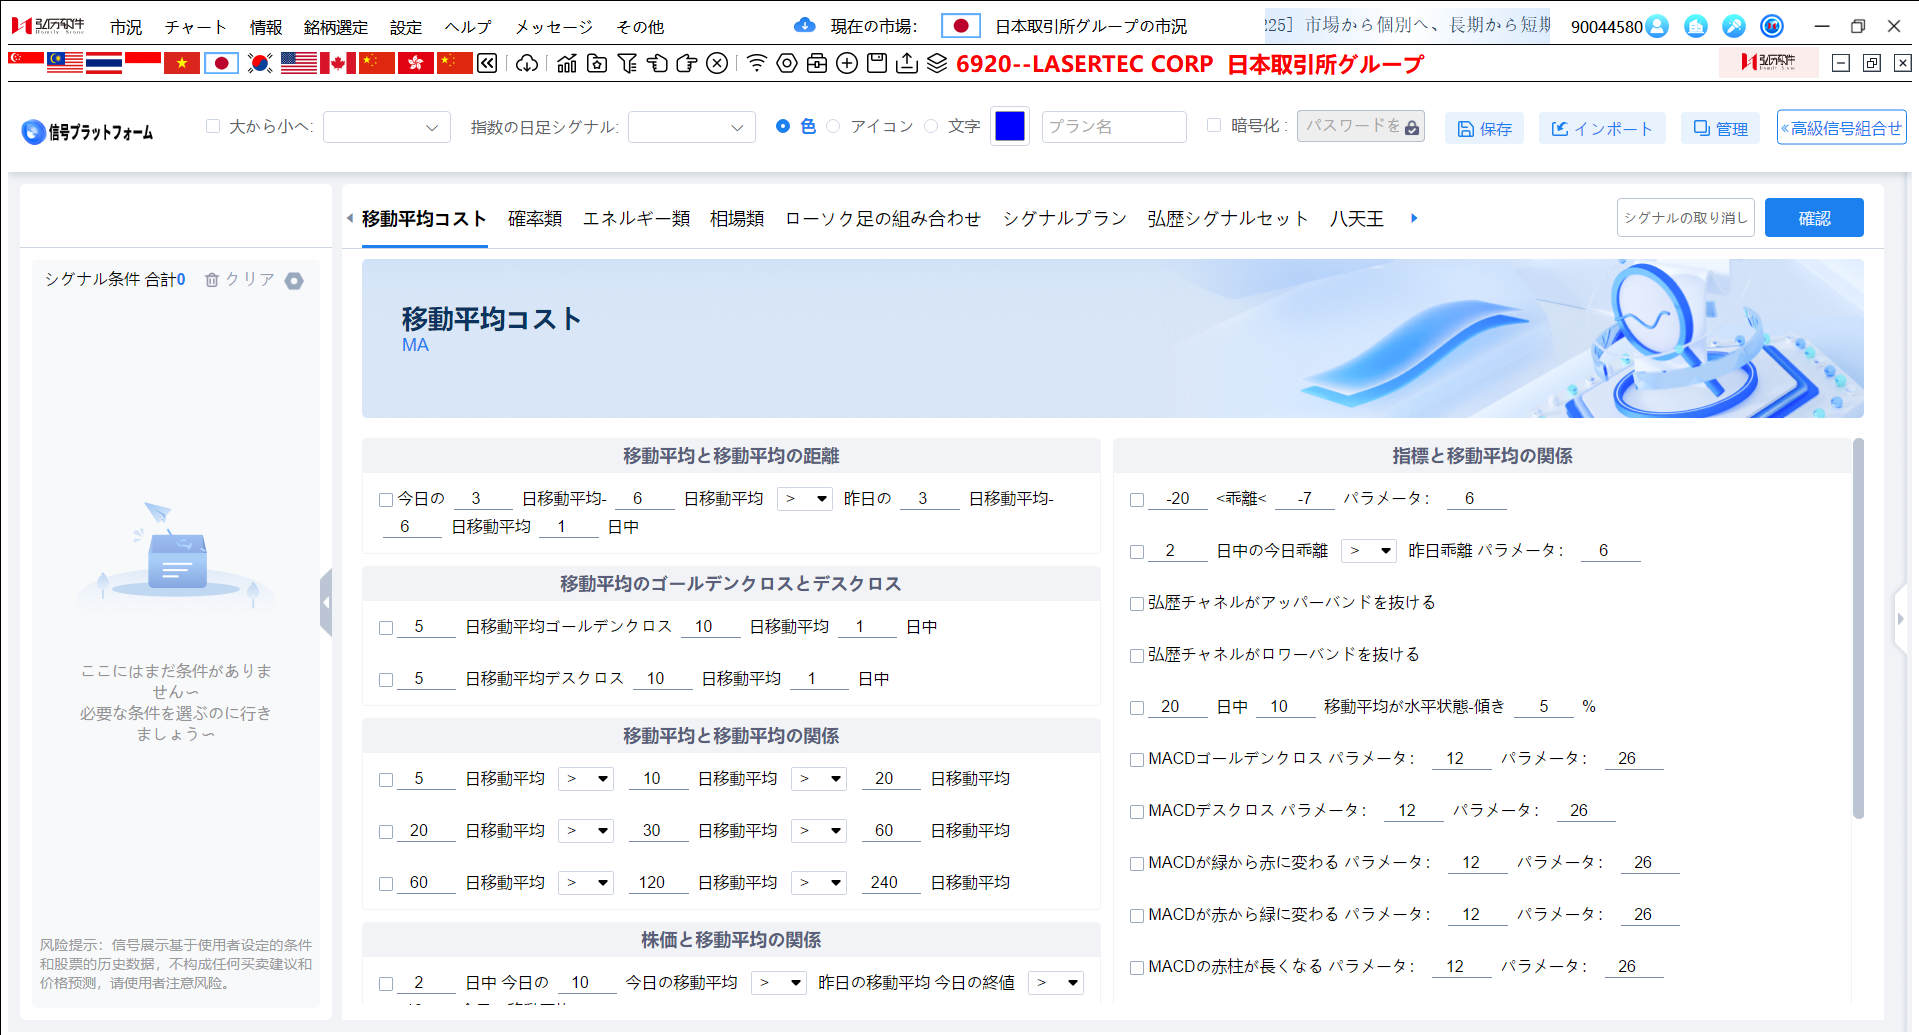The height and width of the screenshot is (1035, 1919).
Task: Select the 文字 radio button
Action: [x=931, y=126]
